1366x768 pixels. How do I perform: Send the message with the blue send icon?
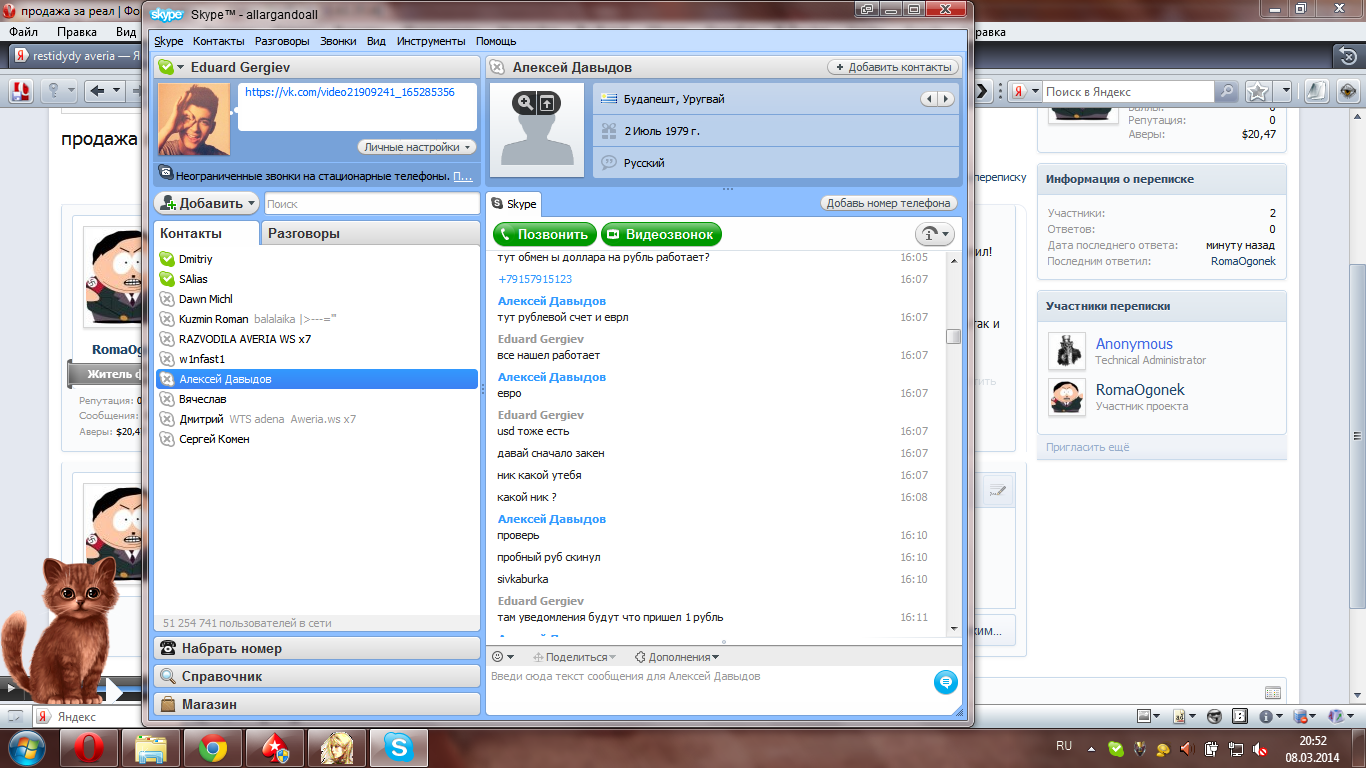click(945, 682)
